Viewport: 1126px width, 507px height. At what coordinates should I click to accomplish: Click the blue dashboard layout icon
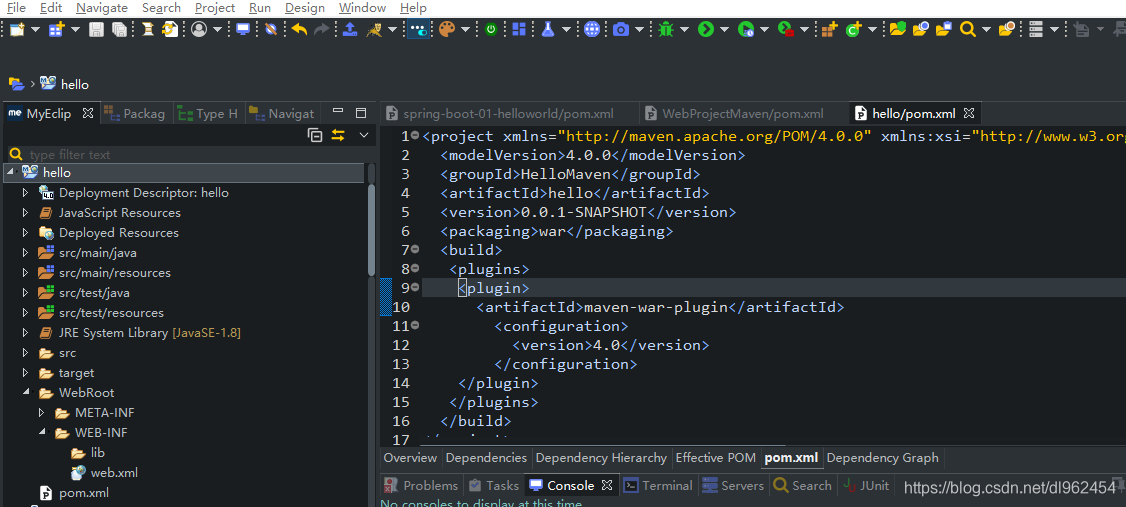click(518, 29)
